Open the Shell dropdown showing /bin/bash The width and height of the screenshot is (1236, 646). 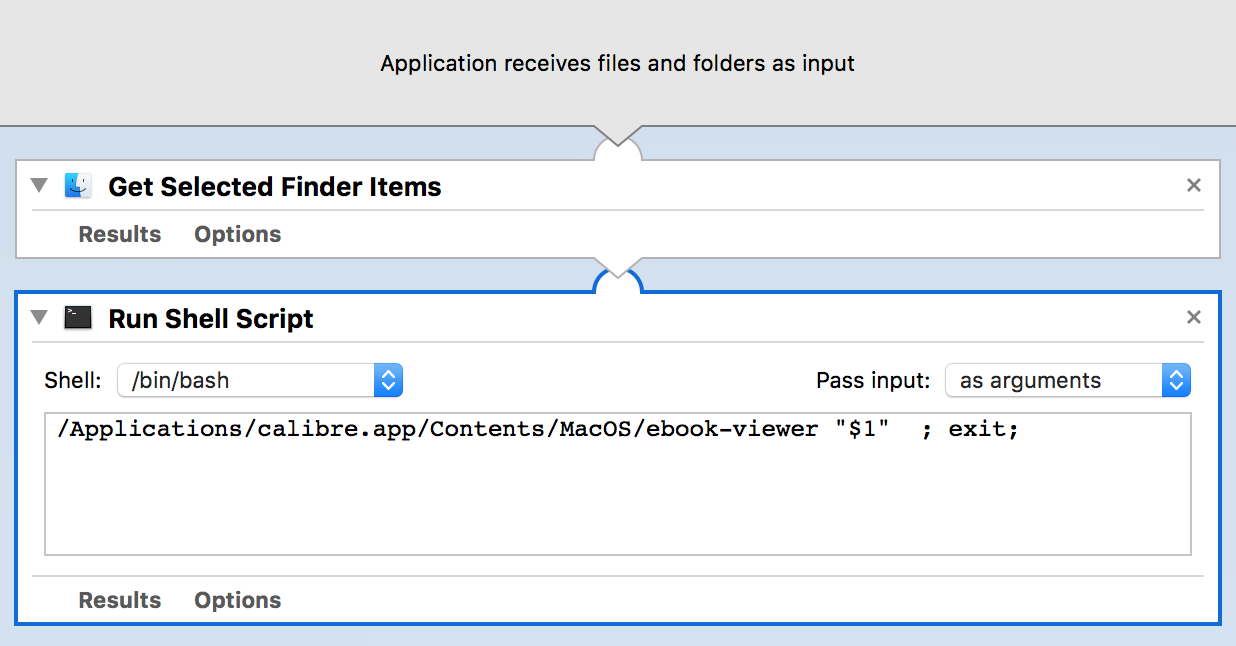click(260, 380)
